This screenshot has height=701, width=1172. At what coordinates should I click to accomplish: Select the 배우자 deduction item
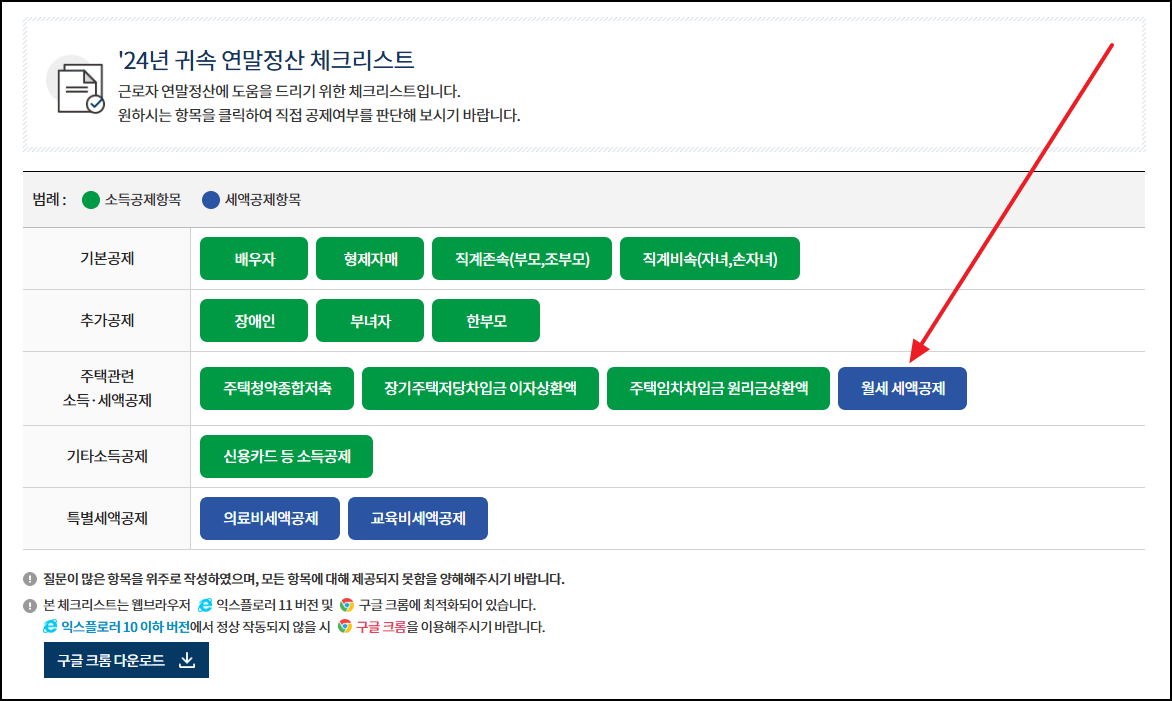(253, 258)
